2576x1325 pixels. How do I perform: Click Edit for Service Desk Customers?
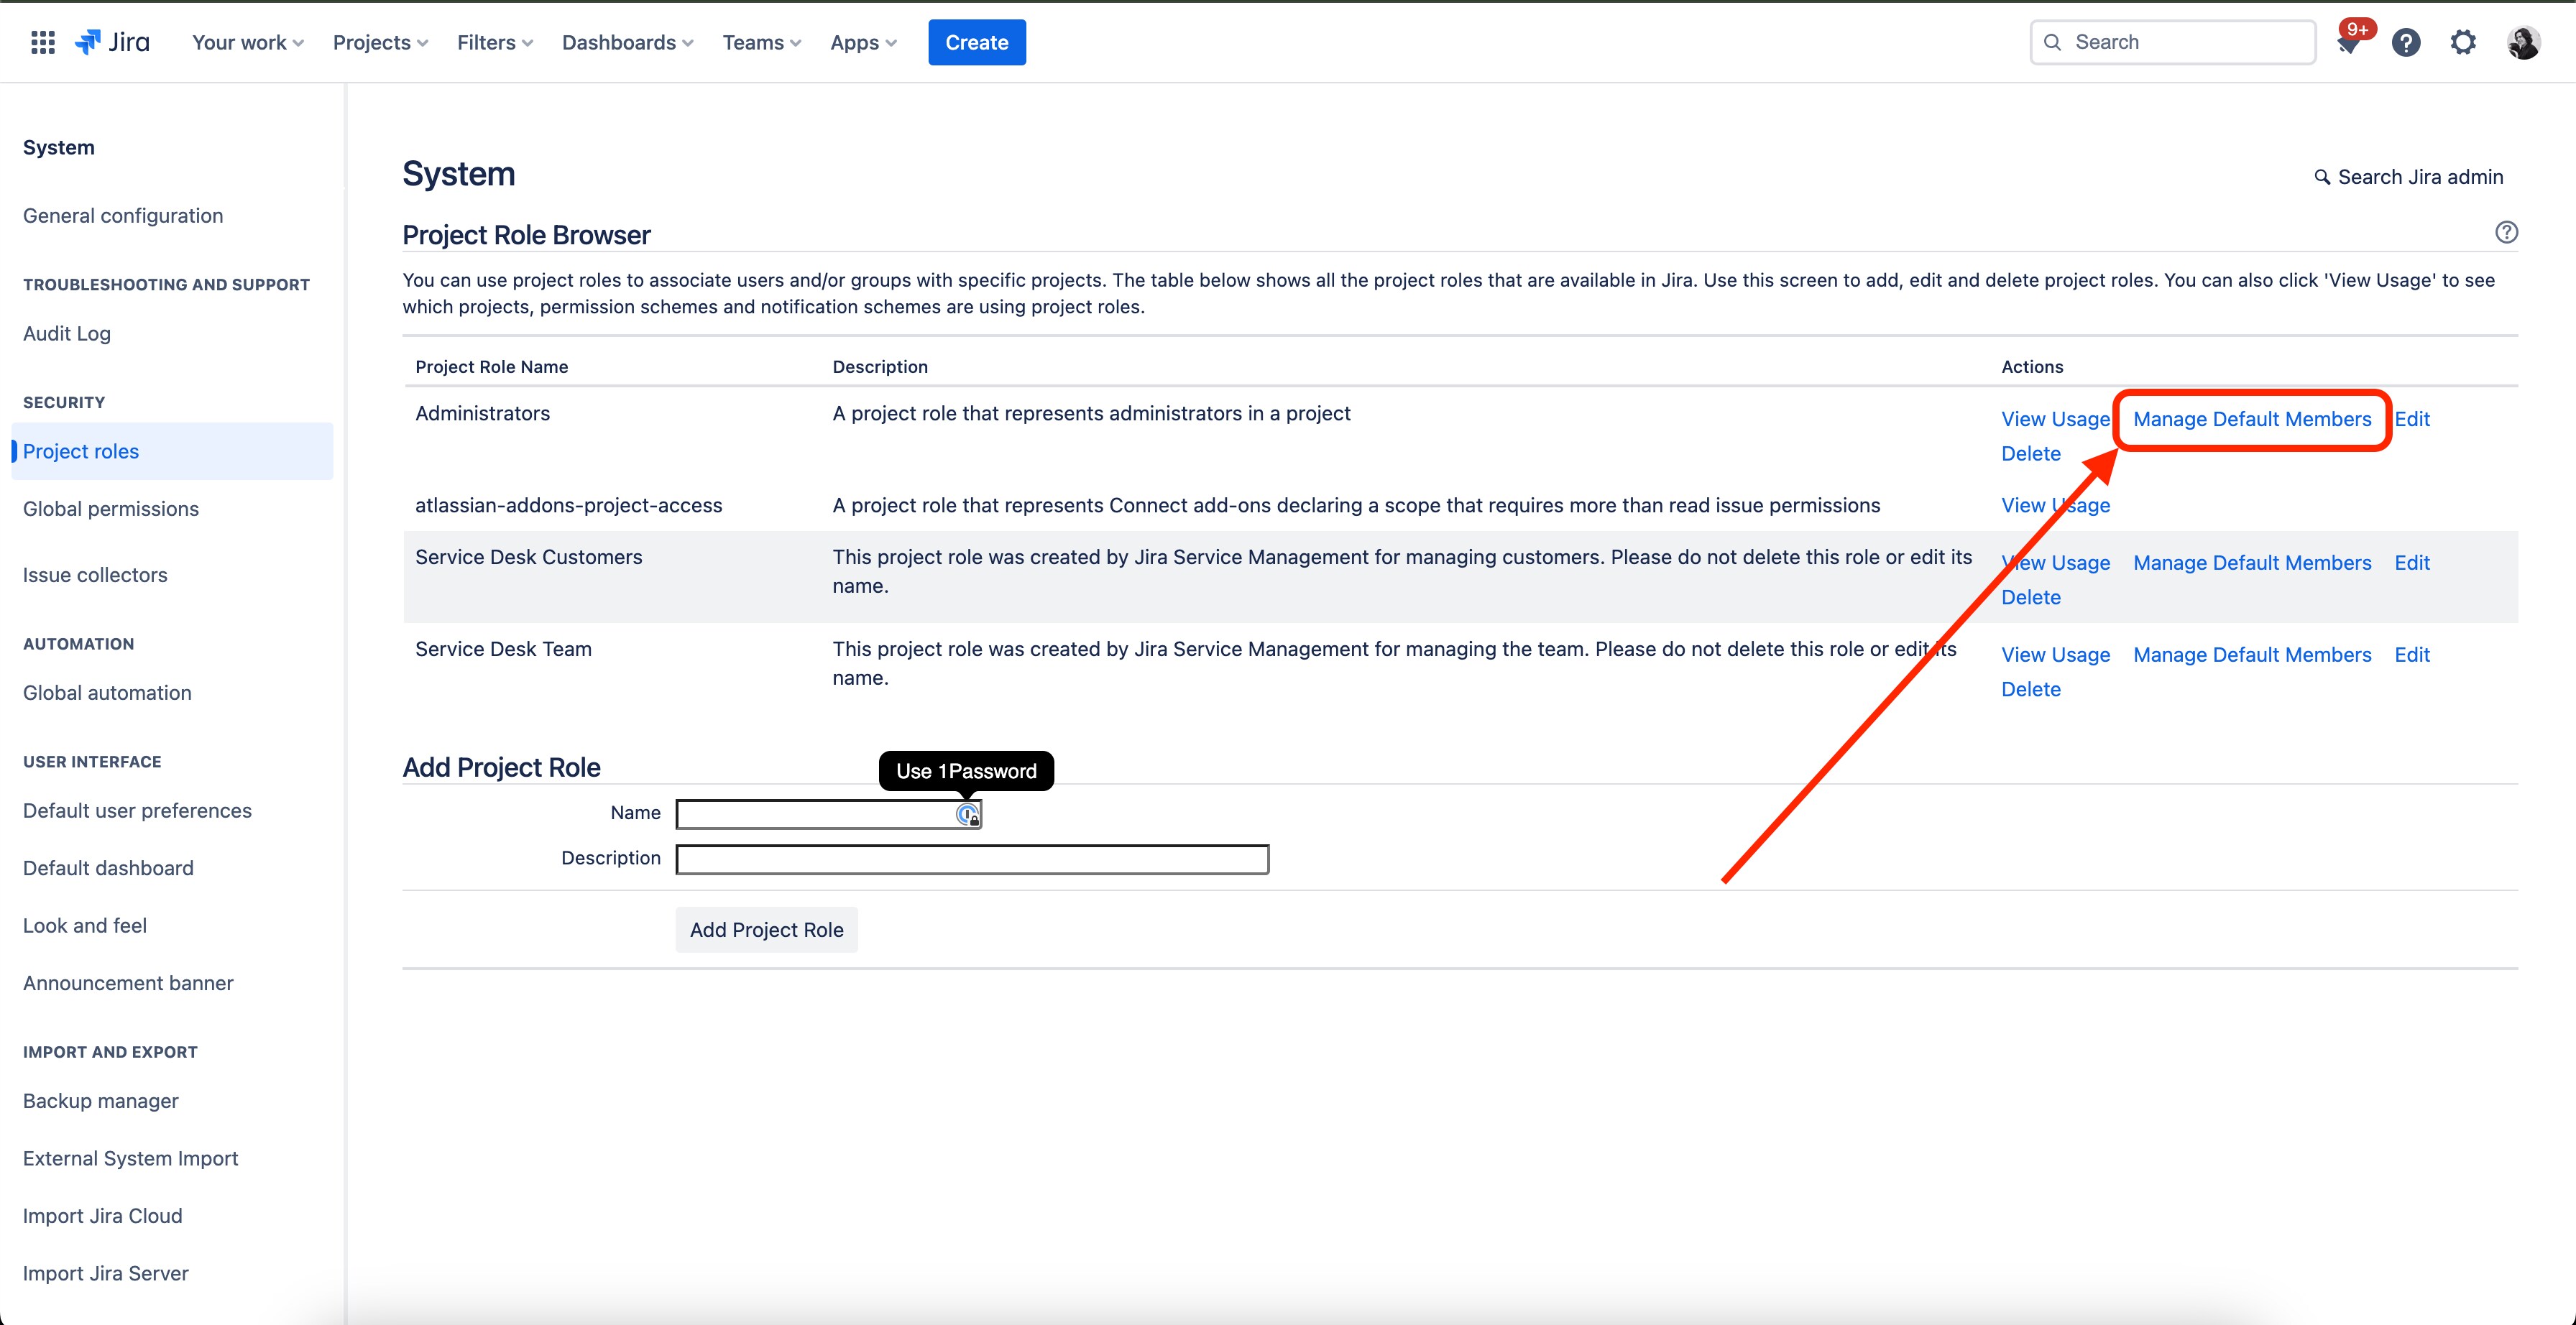(2412, 563)
